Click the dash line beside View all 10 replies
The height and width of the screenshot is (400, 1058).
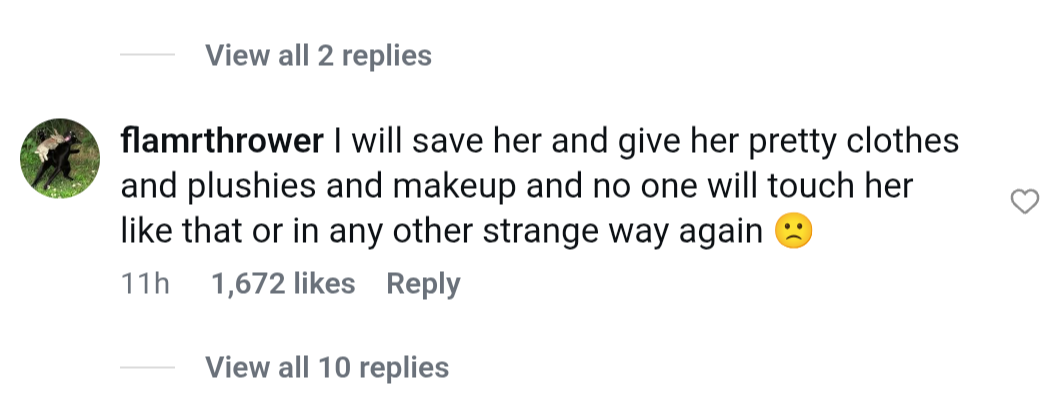147,367
